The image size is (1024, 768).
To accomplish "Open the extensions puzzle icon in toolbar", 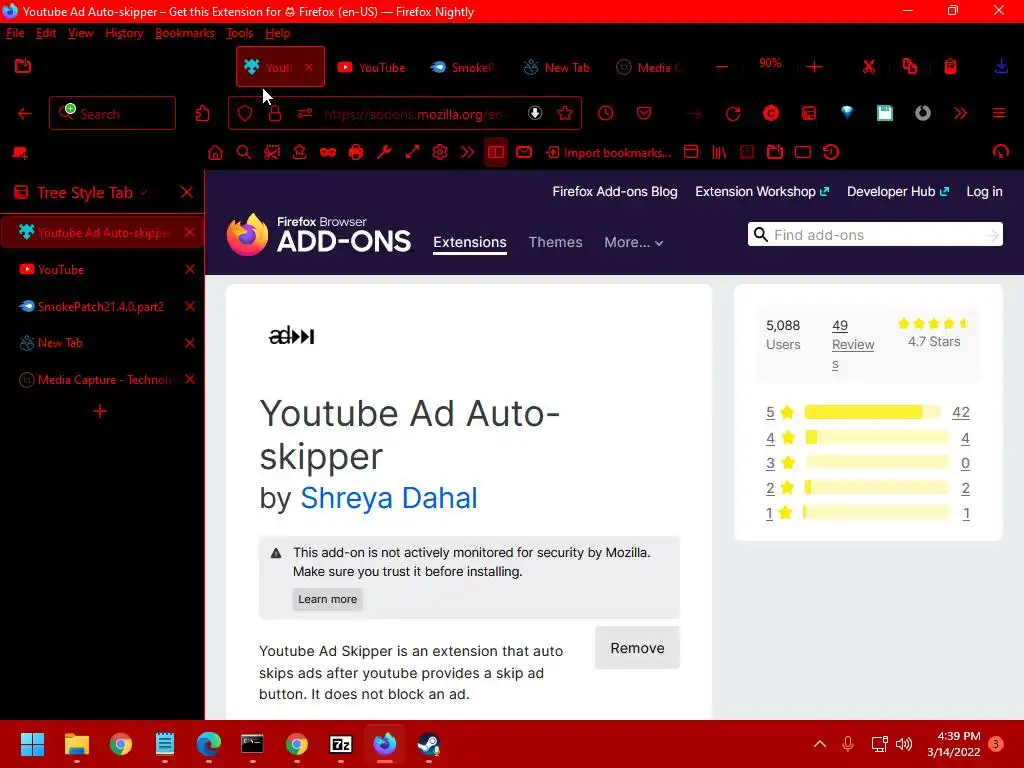I will [202, 114].
